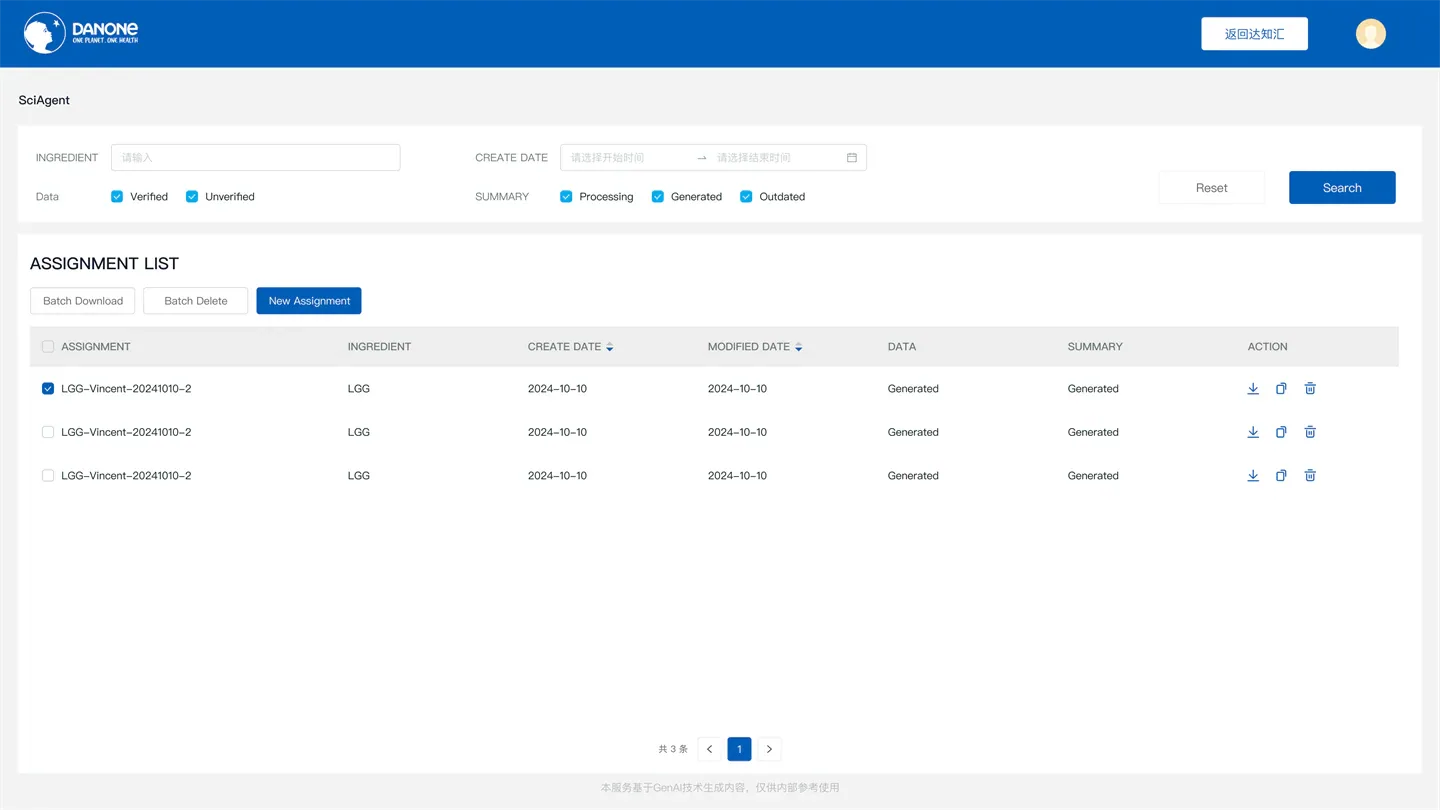Sort by CREATE DATE column arrows
The height and width of the screenshot is (810, 1440).
pyautogui.click(x=610, y=347)
